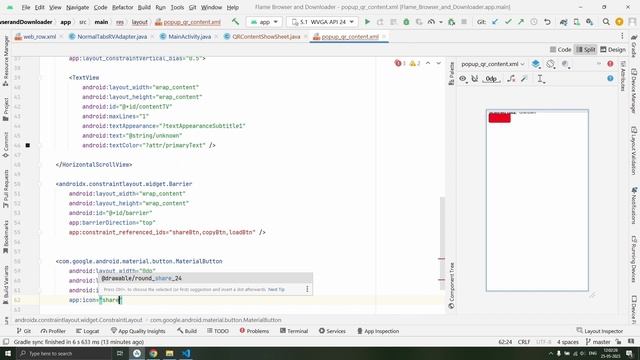Push commits with the Git arrow icon
Image resolution: width=640 pixels, height=360 pixels.
pyautogui.click(x=521, y=22)
